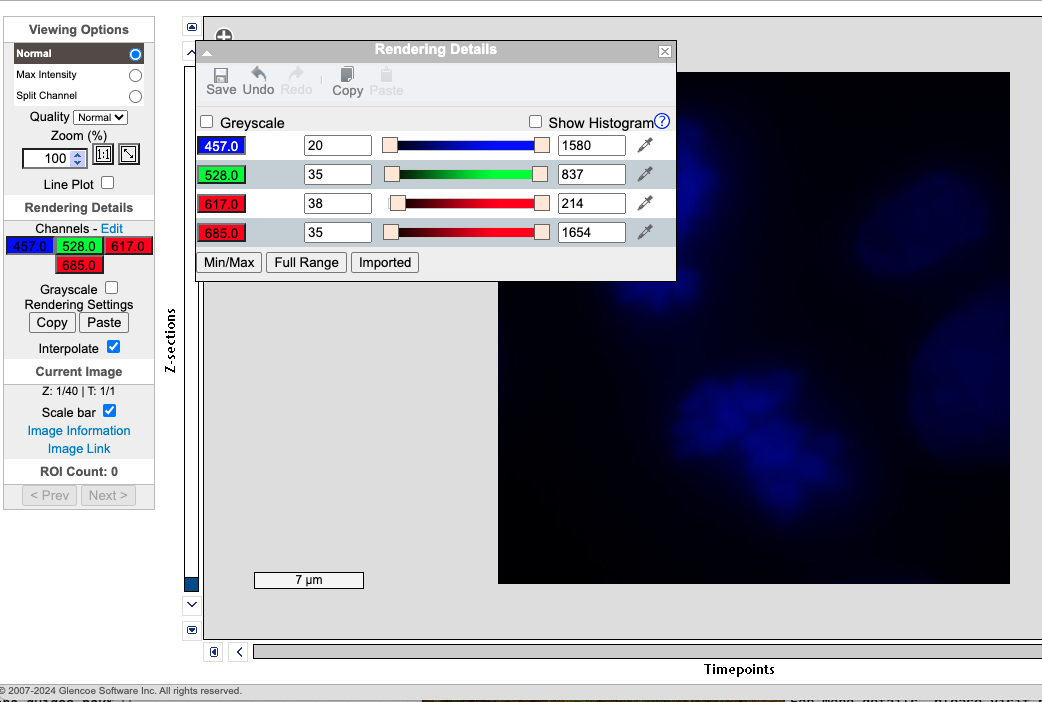
Task: Toggle channel 457.0 in the dialog
Action: (x=221, y=146)
